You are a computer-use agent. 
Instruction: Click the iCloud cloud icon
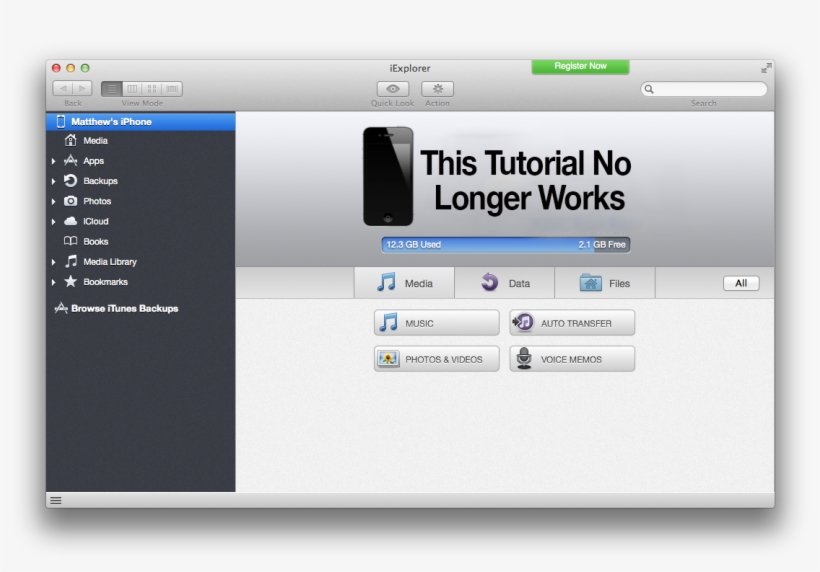coord(70,221)
